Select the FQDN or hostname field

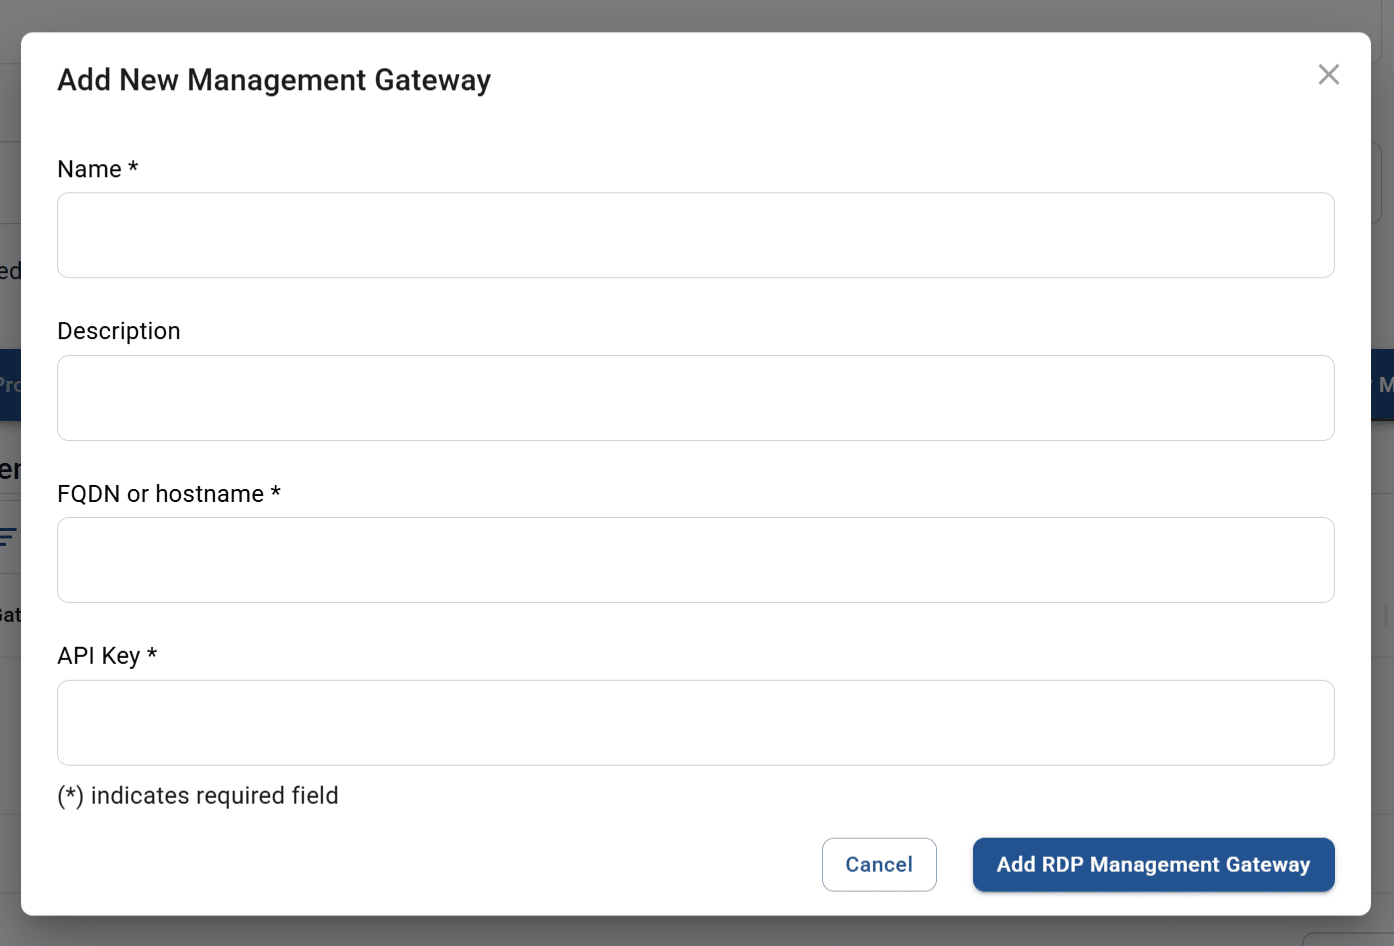(x=695, y=560)
